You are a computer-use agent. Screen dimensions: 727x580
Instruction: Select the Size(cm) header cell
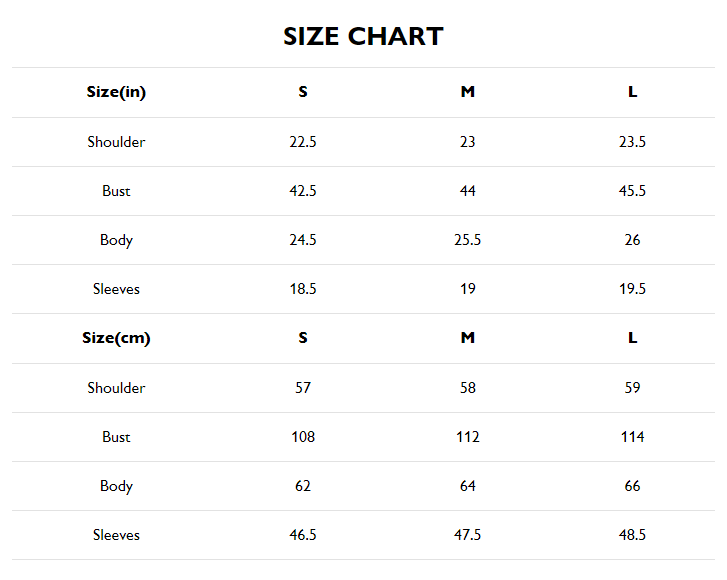point(116,338)
